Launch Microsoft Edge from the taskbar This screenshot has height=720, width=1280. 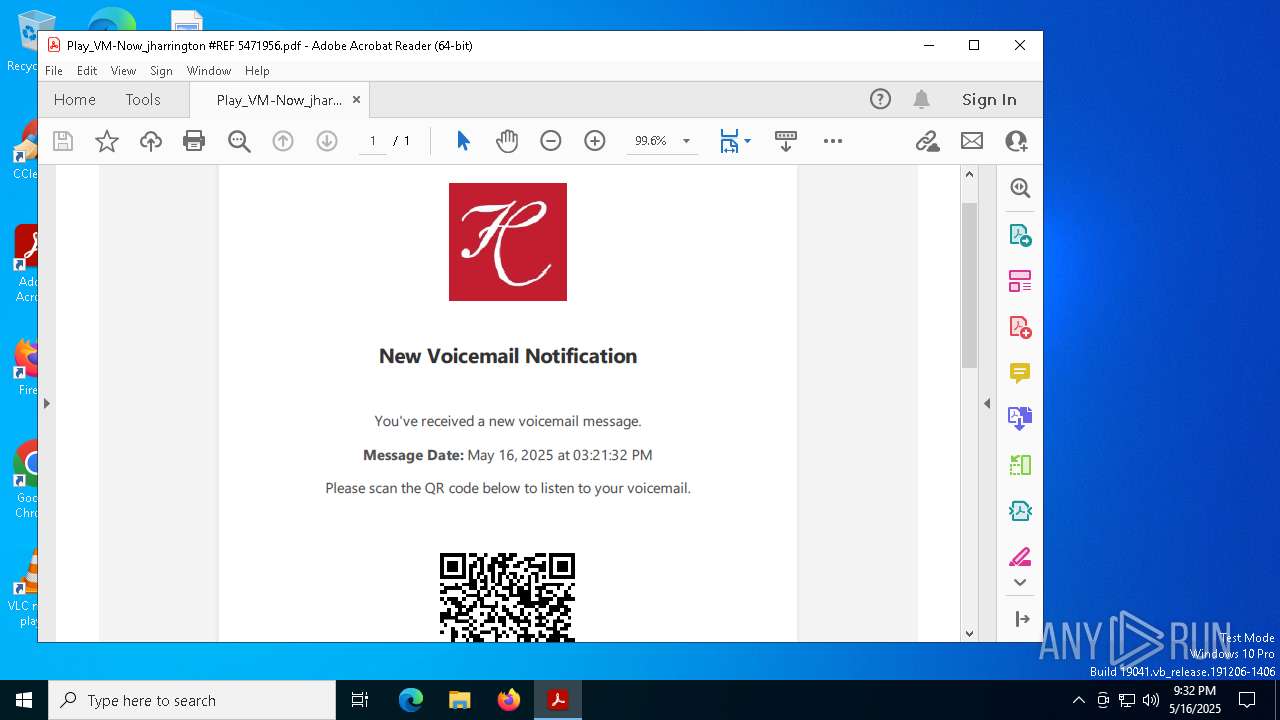point(411,700)
